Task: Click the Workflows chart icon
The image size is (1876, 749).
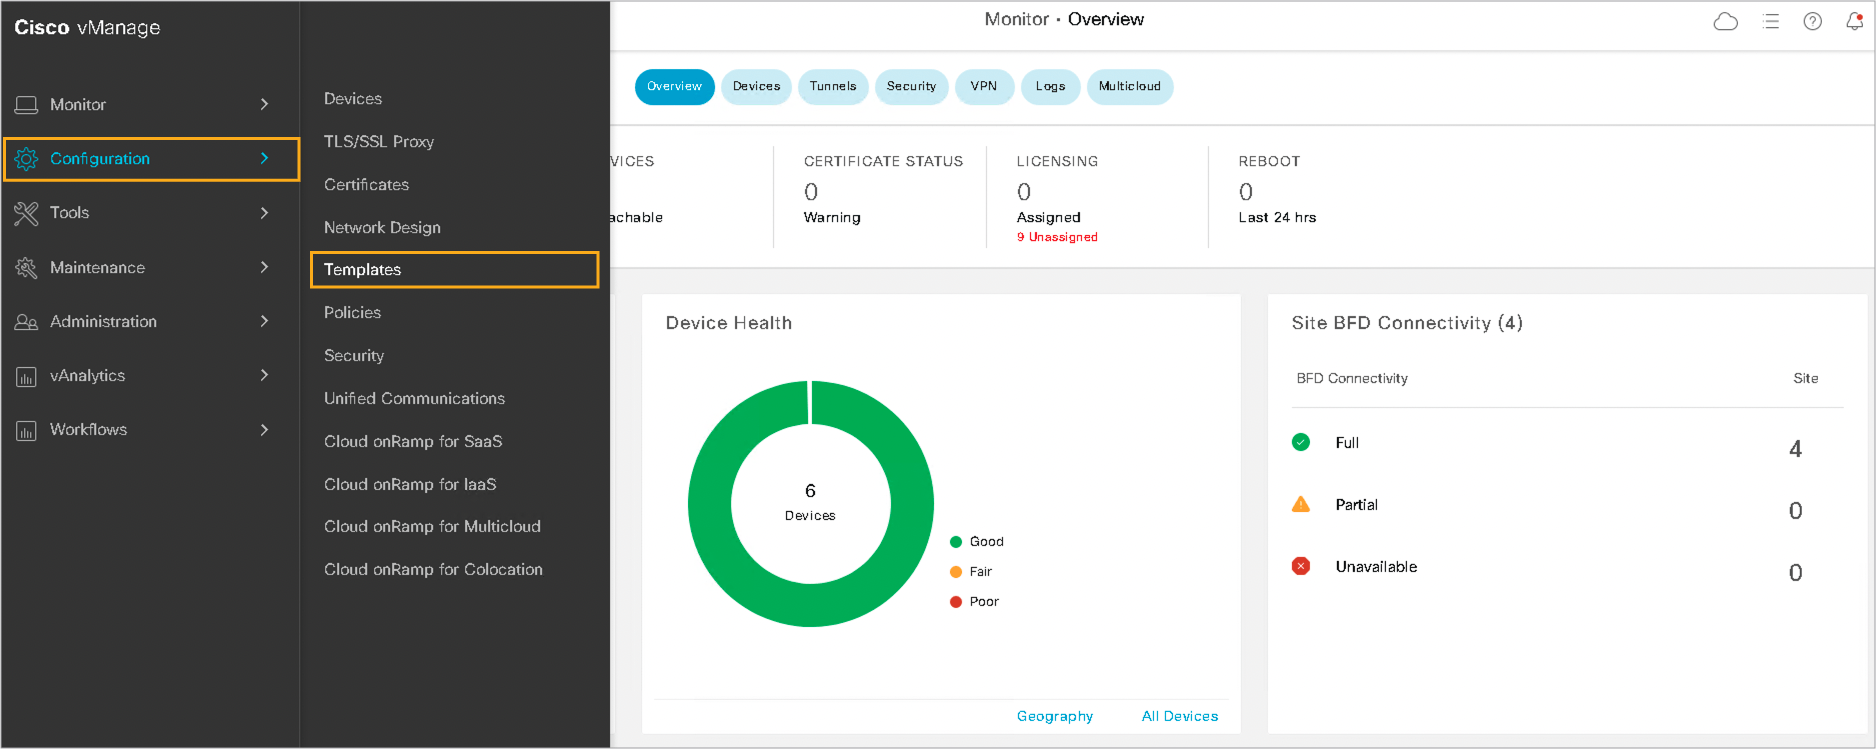Action: [x=26, y=431]
